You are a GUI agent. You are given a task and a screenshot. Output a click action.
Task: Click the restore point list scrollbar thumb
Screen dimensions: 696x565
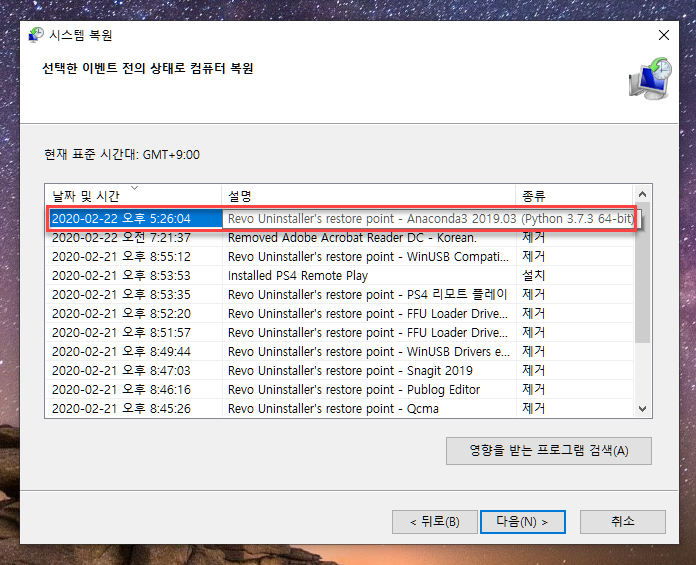[642, 273]
